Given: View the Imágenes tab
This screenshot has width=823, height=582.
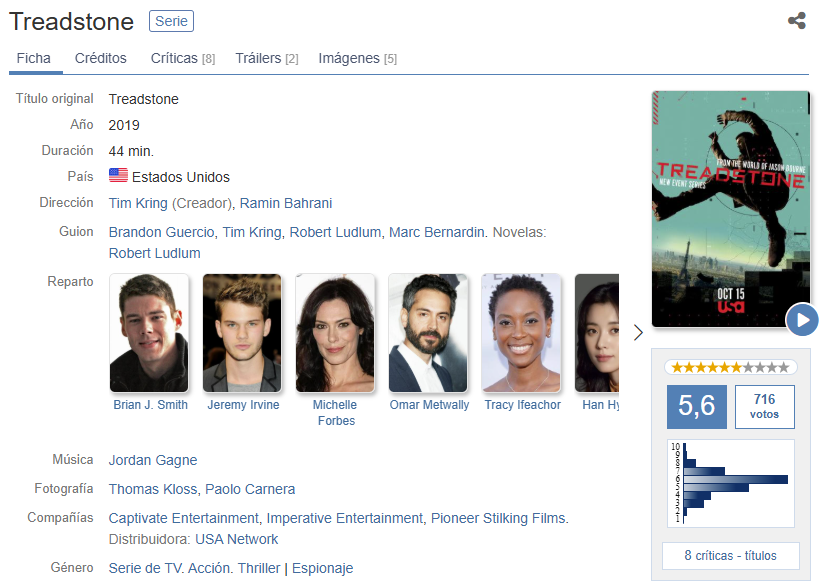Looking at the screenshot, I should coord(357,58).
